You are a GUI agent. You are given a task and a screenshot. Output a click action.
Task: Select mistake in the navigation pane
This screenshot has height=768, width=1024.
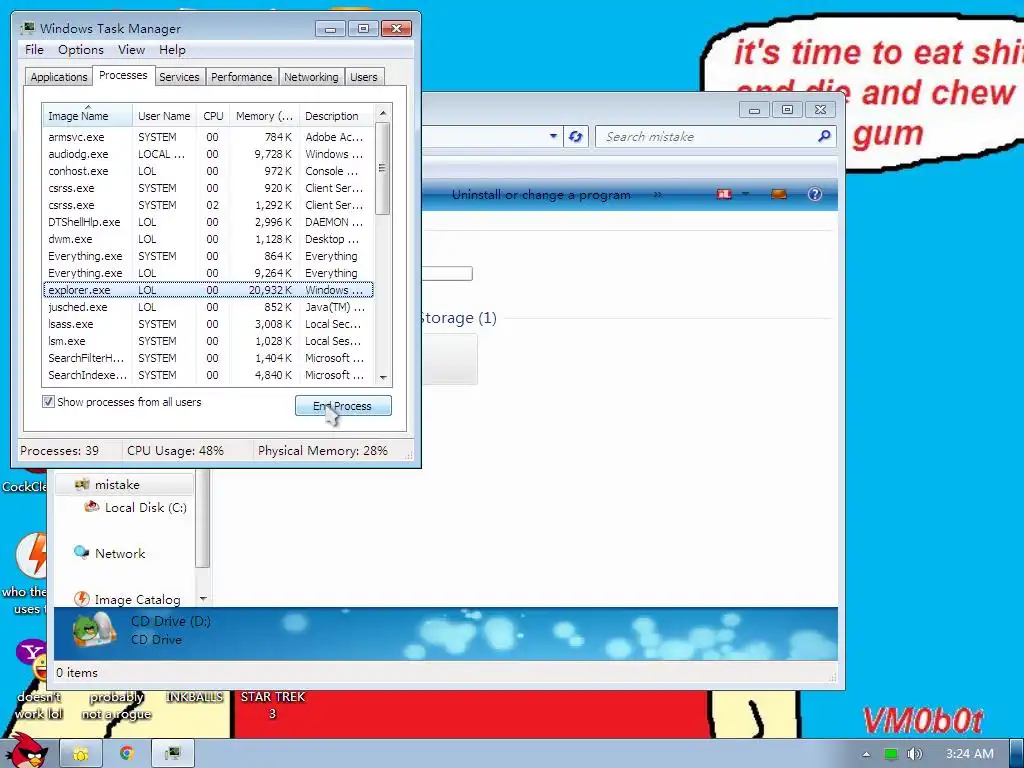coord(117,485)
